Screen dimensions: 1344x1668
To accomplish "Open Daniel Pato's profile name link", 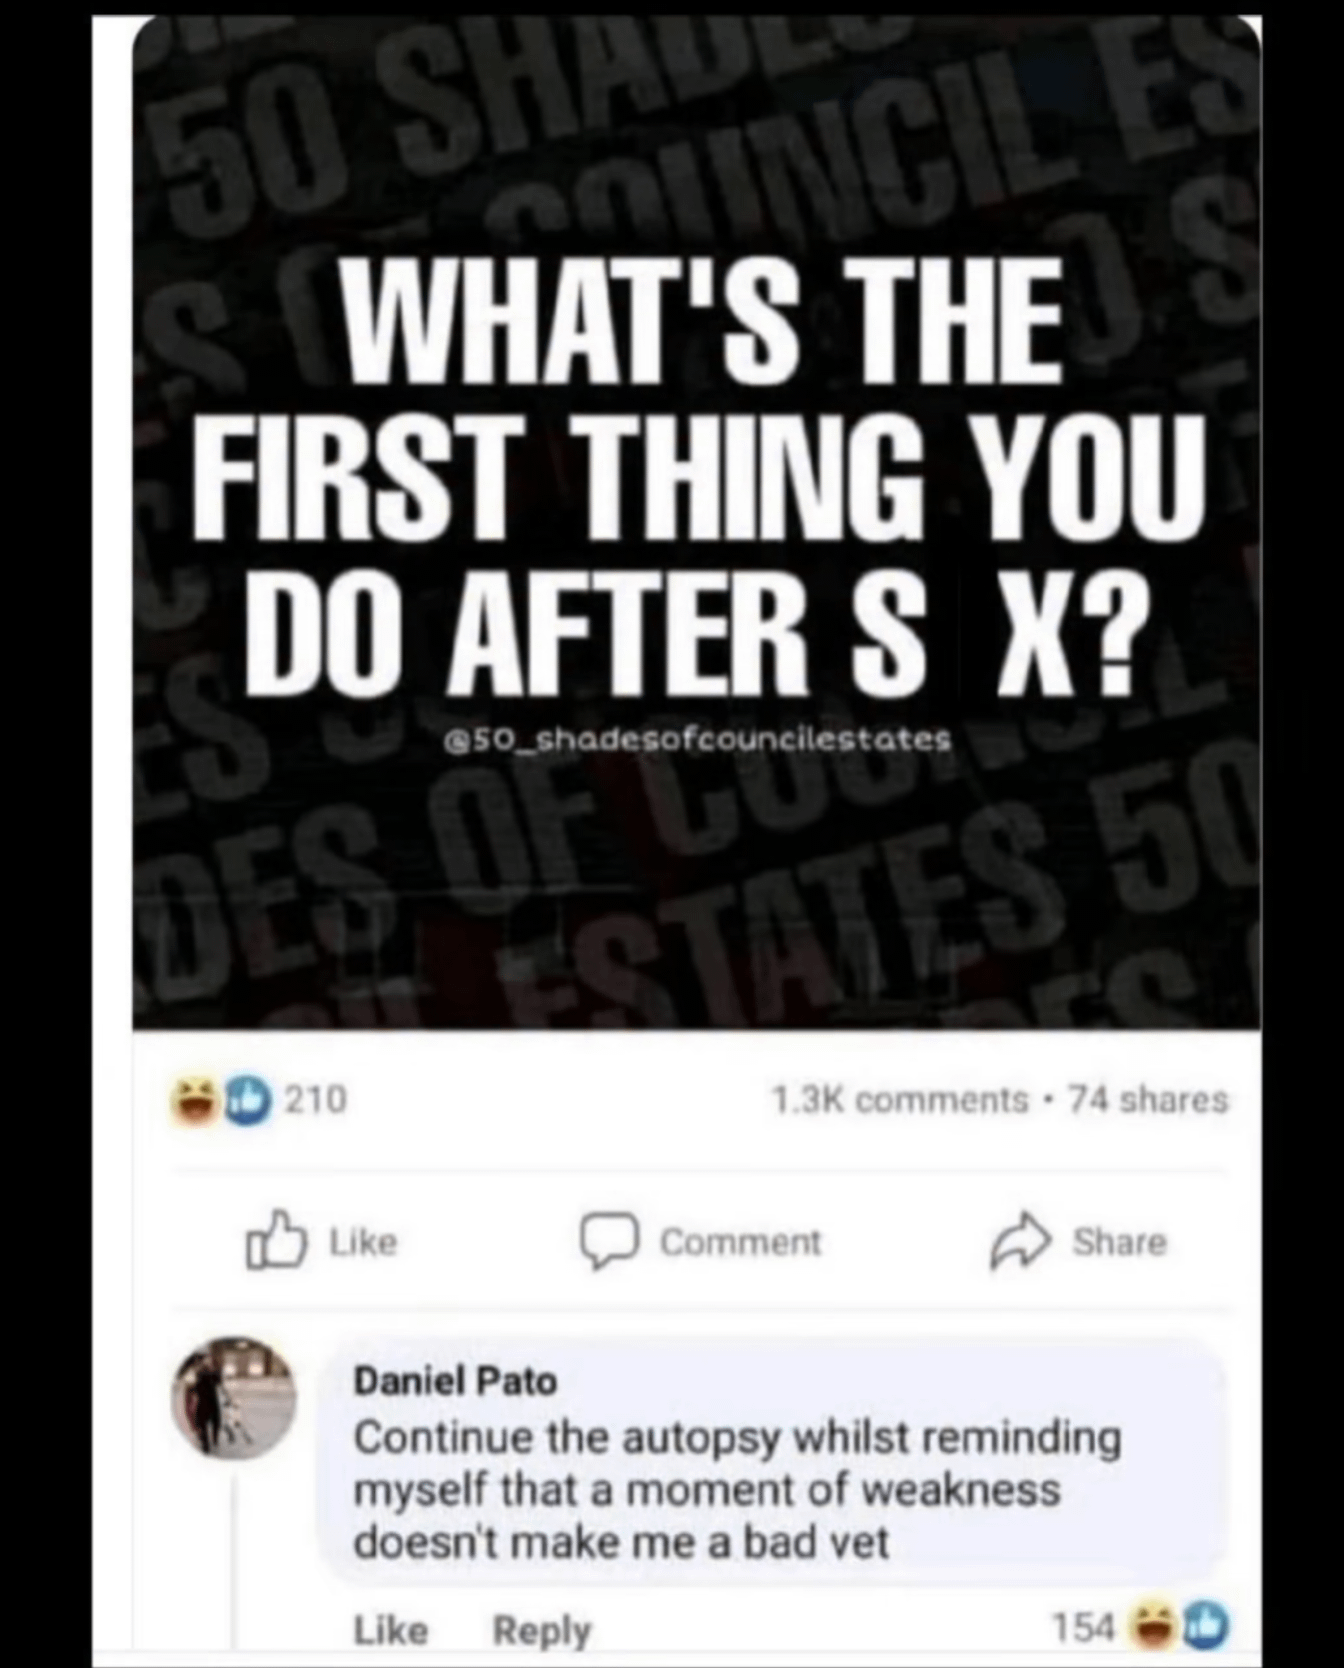I will click(x=455, y=1381).
